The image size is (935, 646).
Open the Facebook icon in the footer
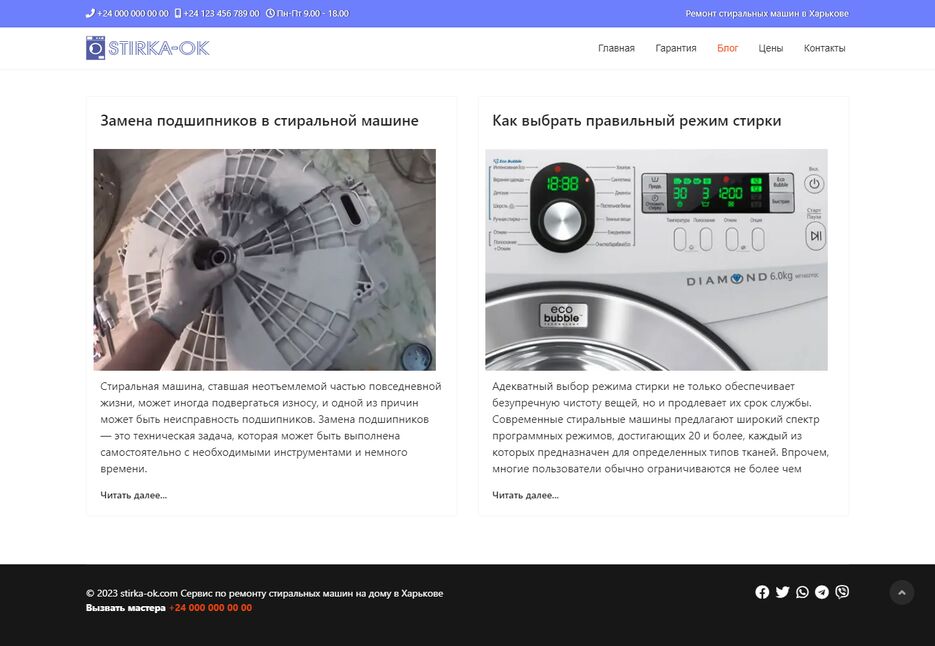762,592
